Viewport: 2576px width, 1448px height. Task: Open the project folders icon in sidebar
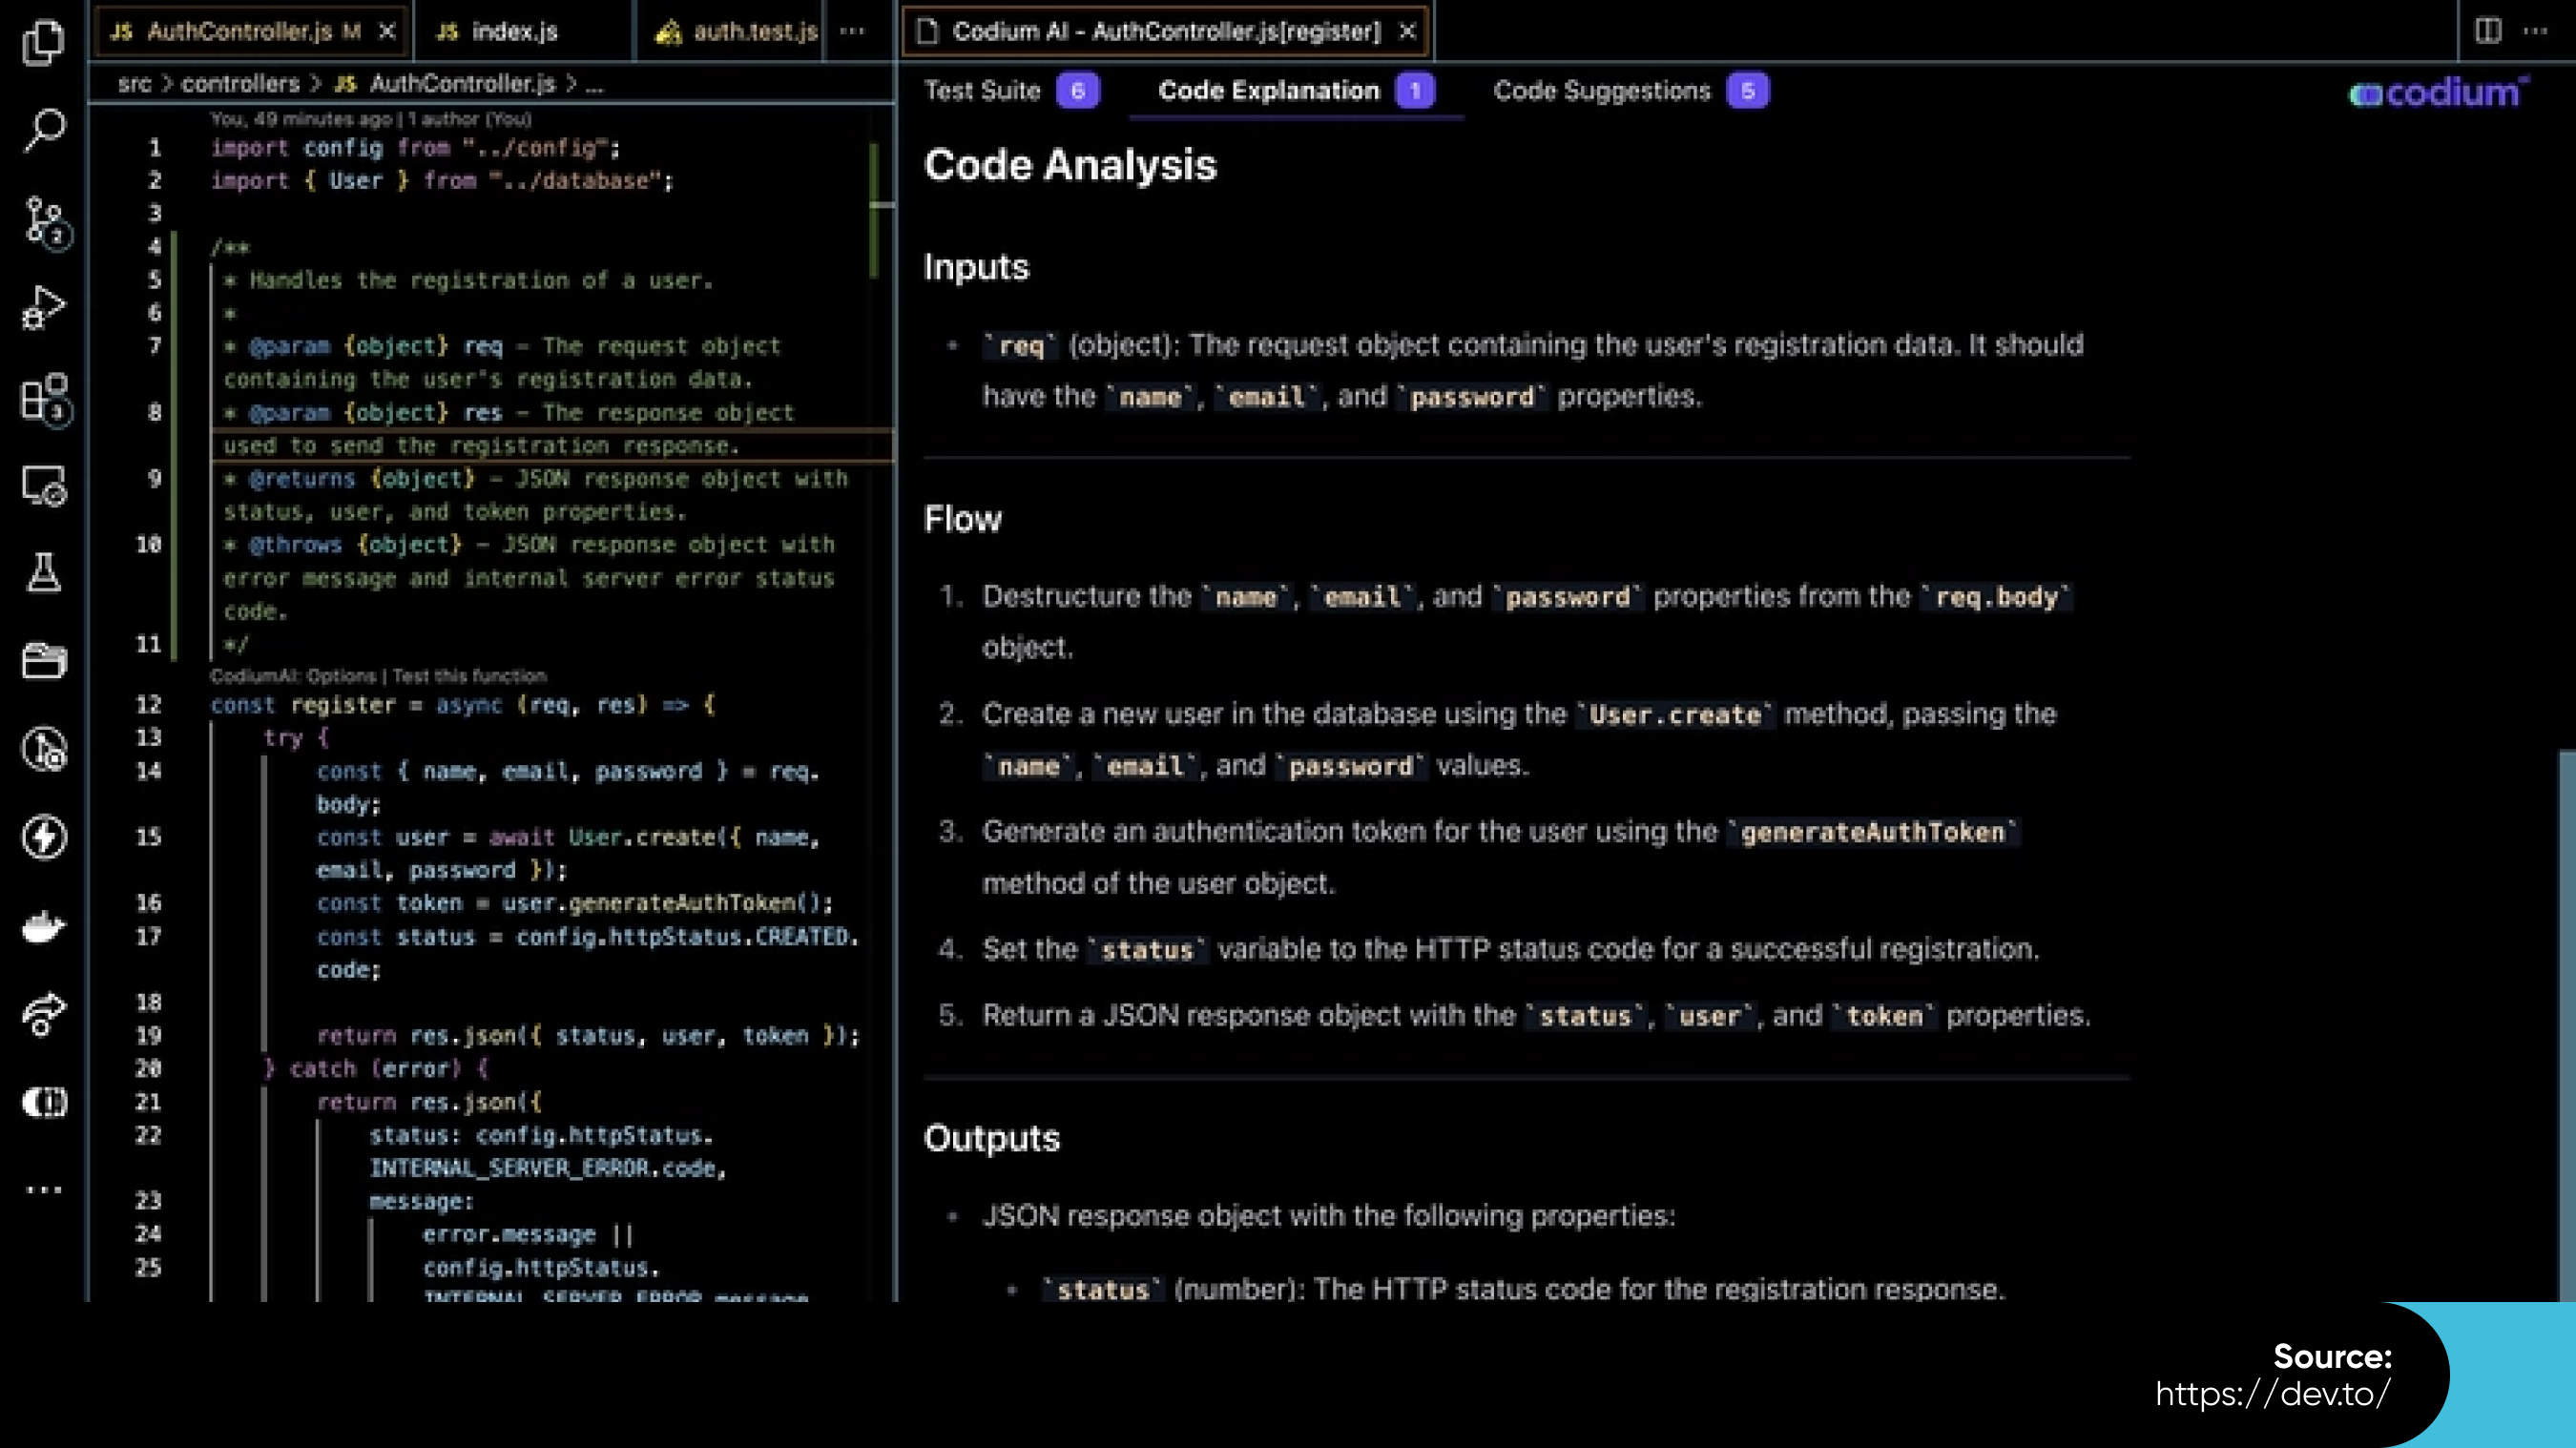pos(43,660)
